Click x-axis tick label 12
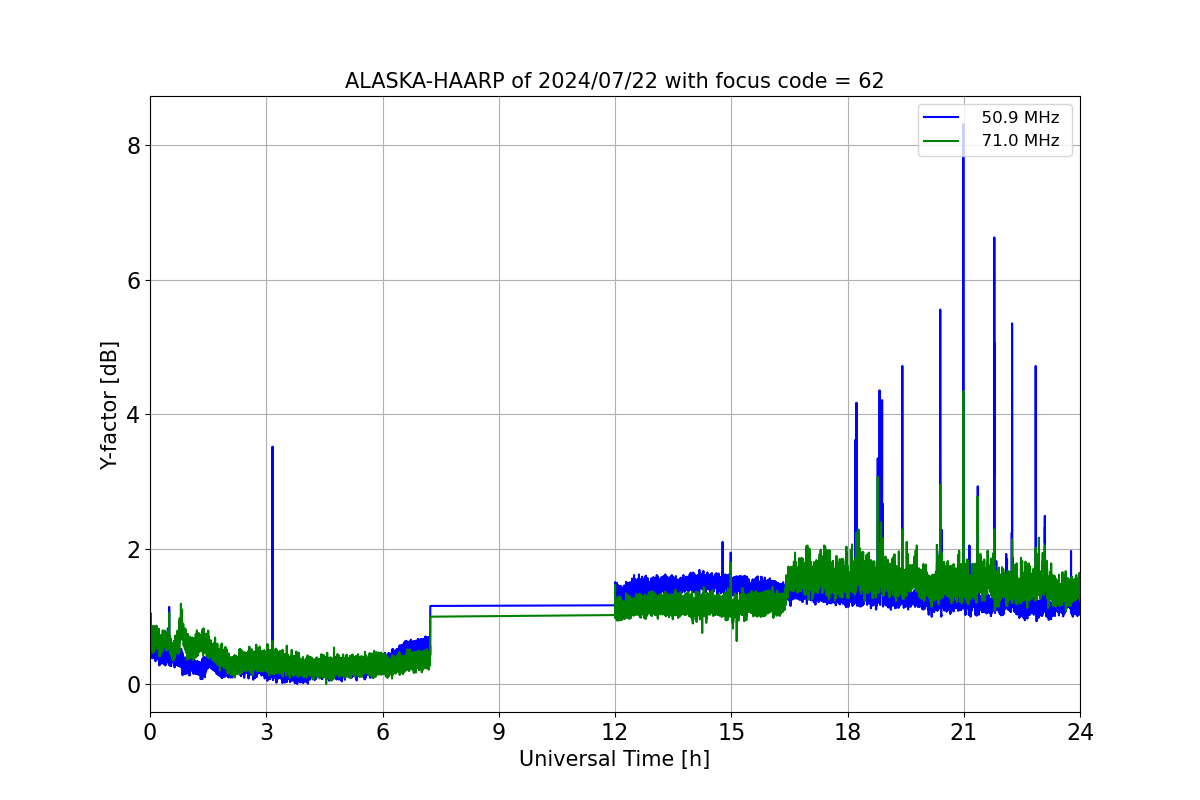Image resolution: width=1200 pixels, height=800 pixels. click(615, 731)
